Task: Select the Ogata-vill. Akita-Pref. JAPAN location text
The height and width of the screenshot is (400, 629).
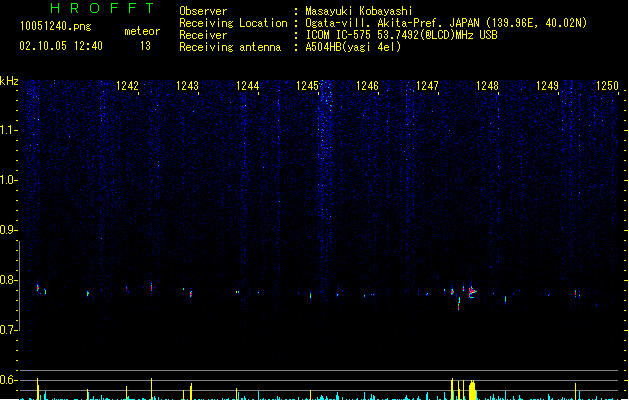Action: pos(446,23)
